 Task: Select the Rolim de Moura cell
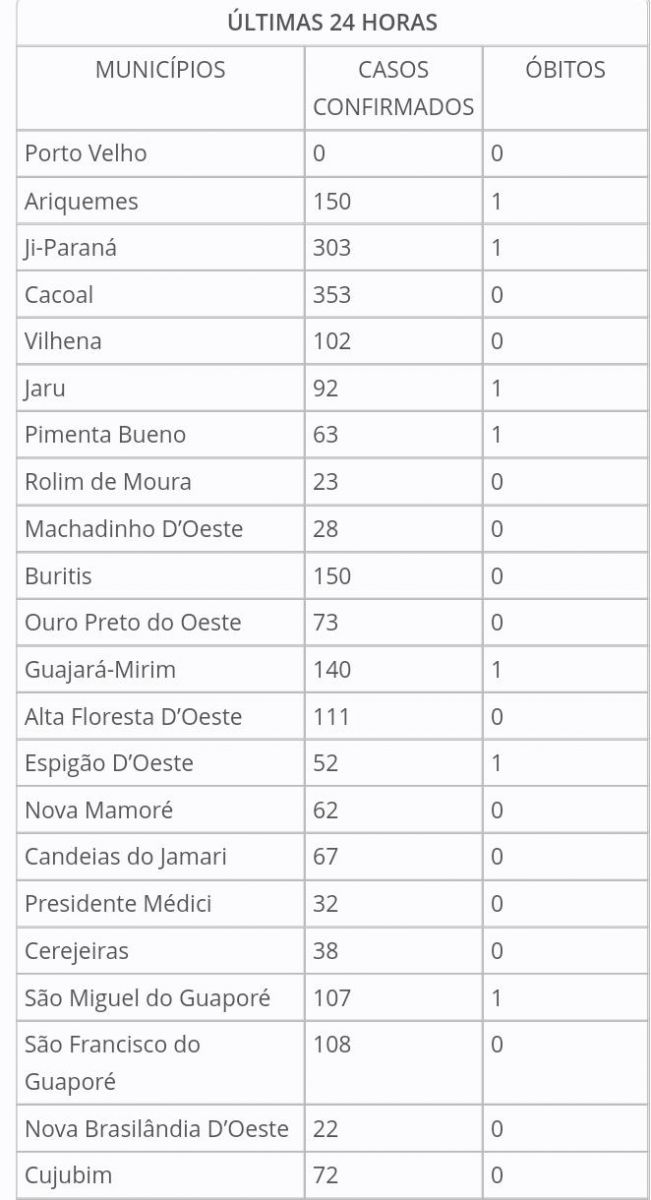(108, 482)
